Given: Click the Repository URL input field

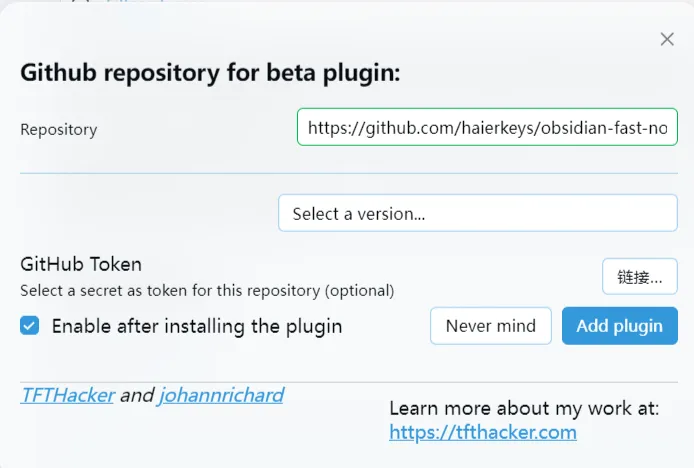Looking at the screenshot, I should (x=487, y=128).
